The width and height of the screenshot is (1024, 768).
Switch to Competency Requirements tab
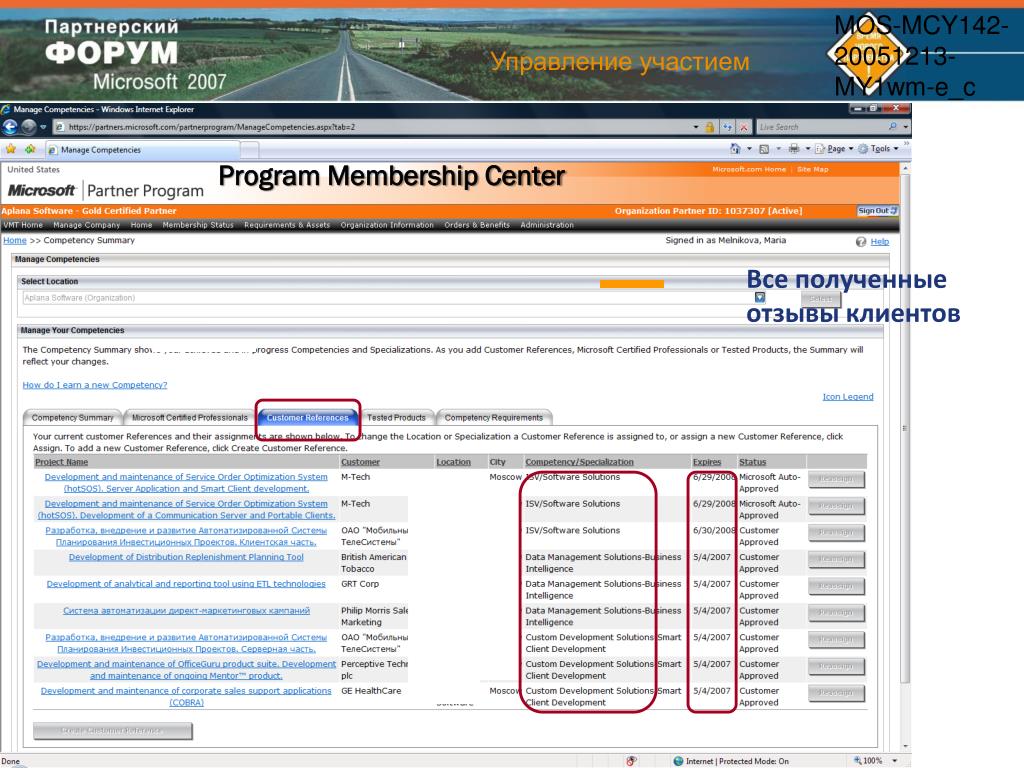(x=494, y=418)
